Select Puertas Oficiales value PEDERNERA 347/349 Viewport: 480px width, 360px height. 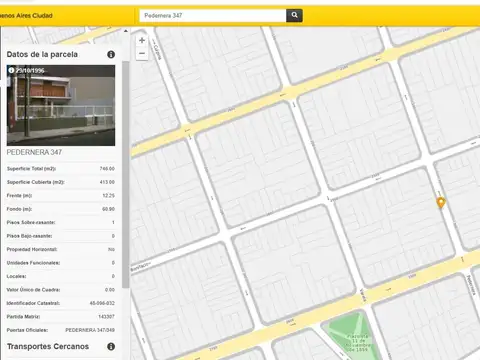point(90,330)
